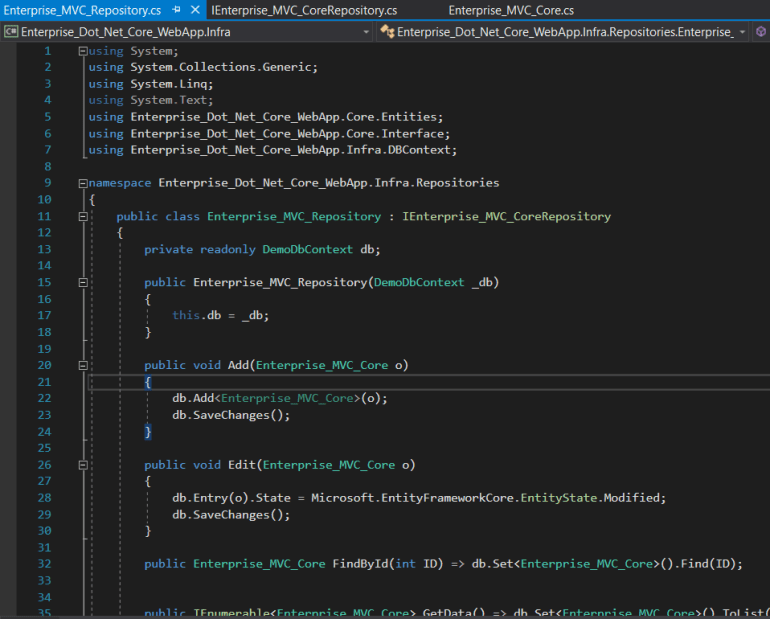Collapse the namespace block at line 9

(83, 183)
